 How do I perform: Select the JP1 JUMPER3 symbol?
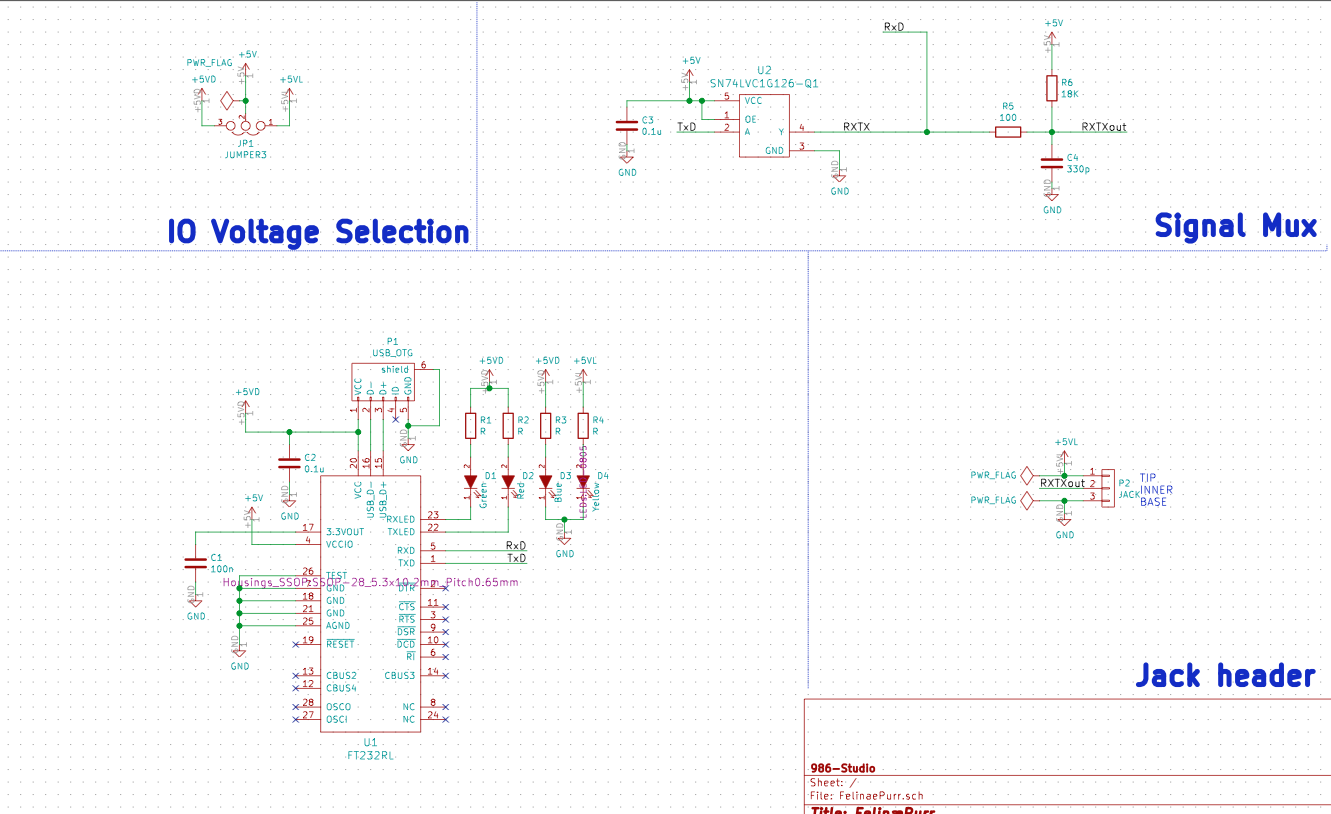coord(246,126)
